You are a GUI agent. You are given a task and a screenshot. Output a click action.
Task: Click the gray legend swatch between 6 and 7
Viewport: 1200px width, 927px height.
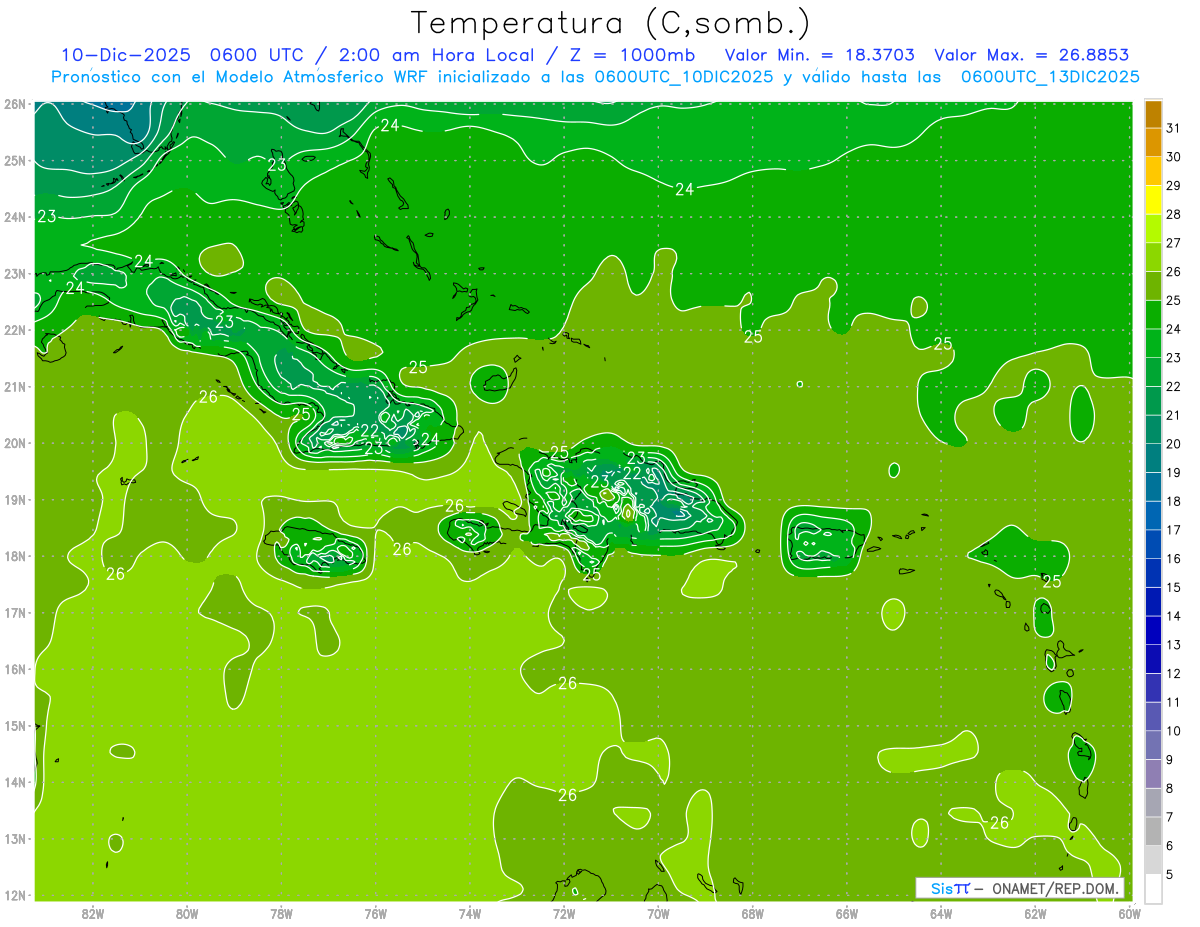tap(1154, 831)
